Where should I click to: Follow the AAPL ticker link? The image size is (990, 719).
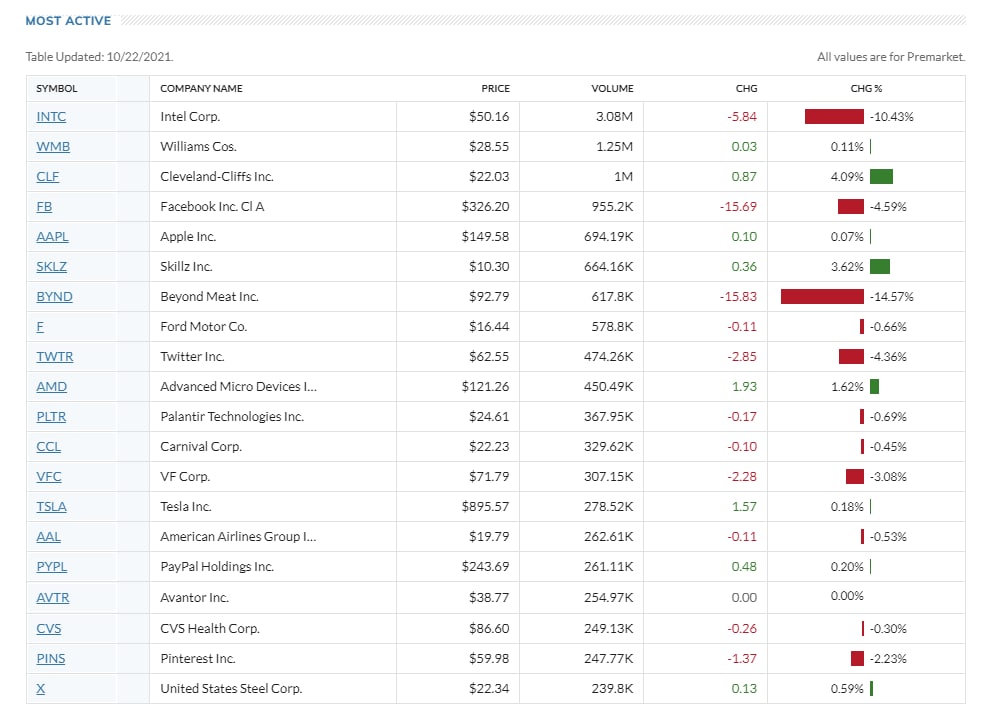click(x=52, y=237)
